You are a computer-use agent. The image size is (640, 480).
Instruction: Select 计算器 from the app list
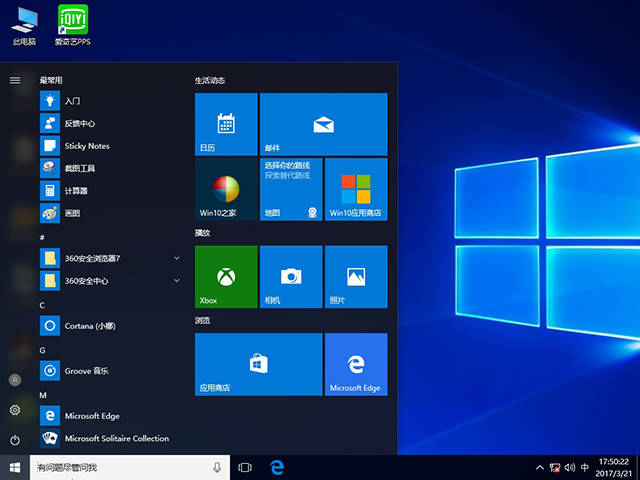pyautogui.click(x=76, y=190)
